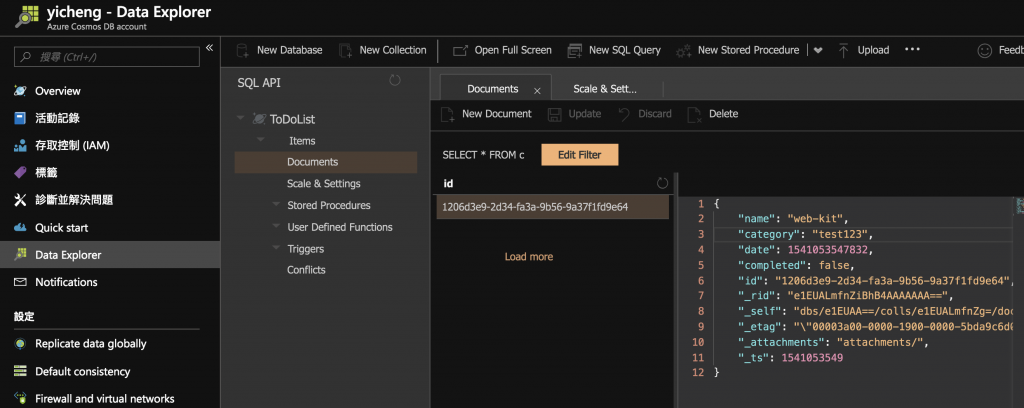Click the 診斷並解決問題 wrench icon

(x=21, y=200)
